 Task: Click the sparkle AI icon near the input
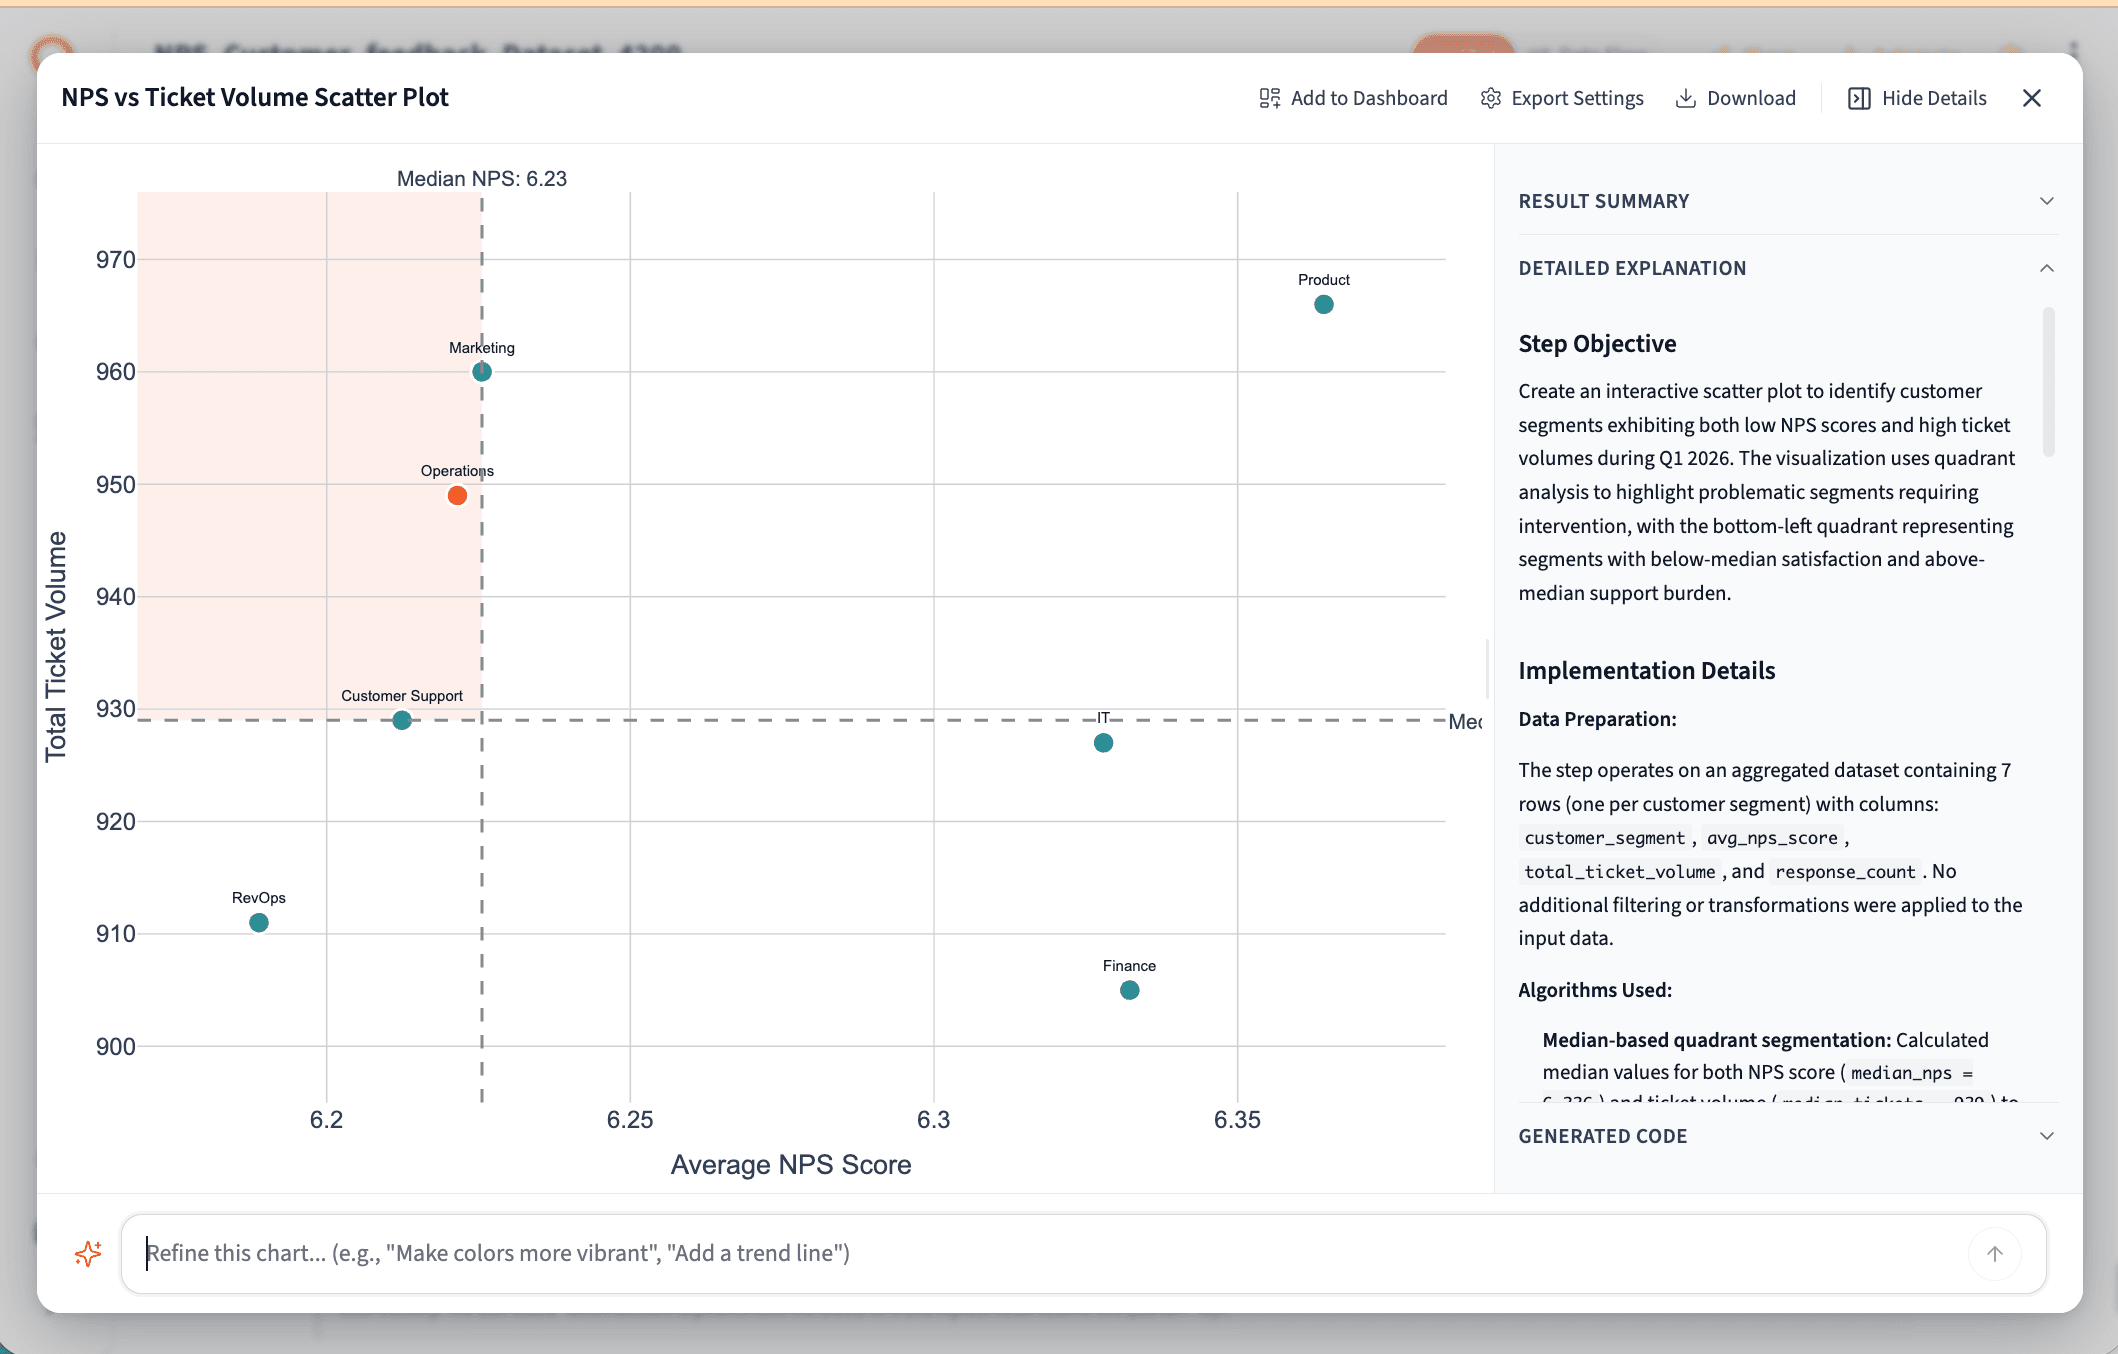pyautogui.click(x=88, y=1253)
